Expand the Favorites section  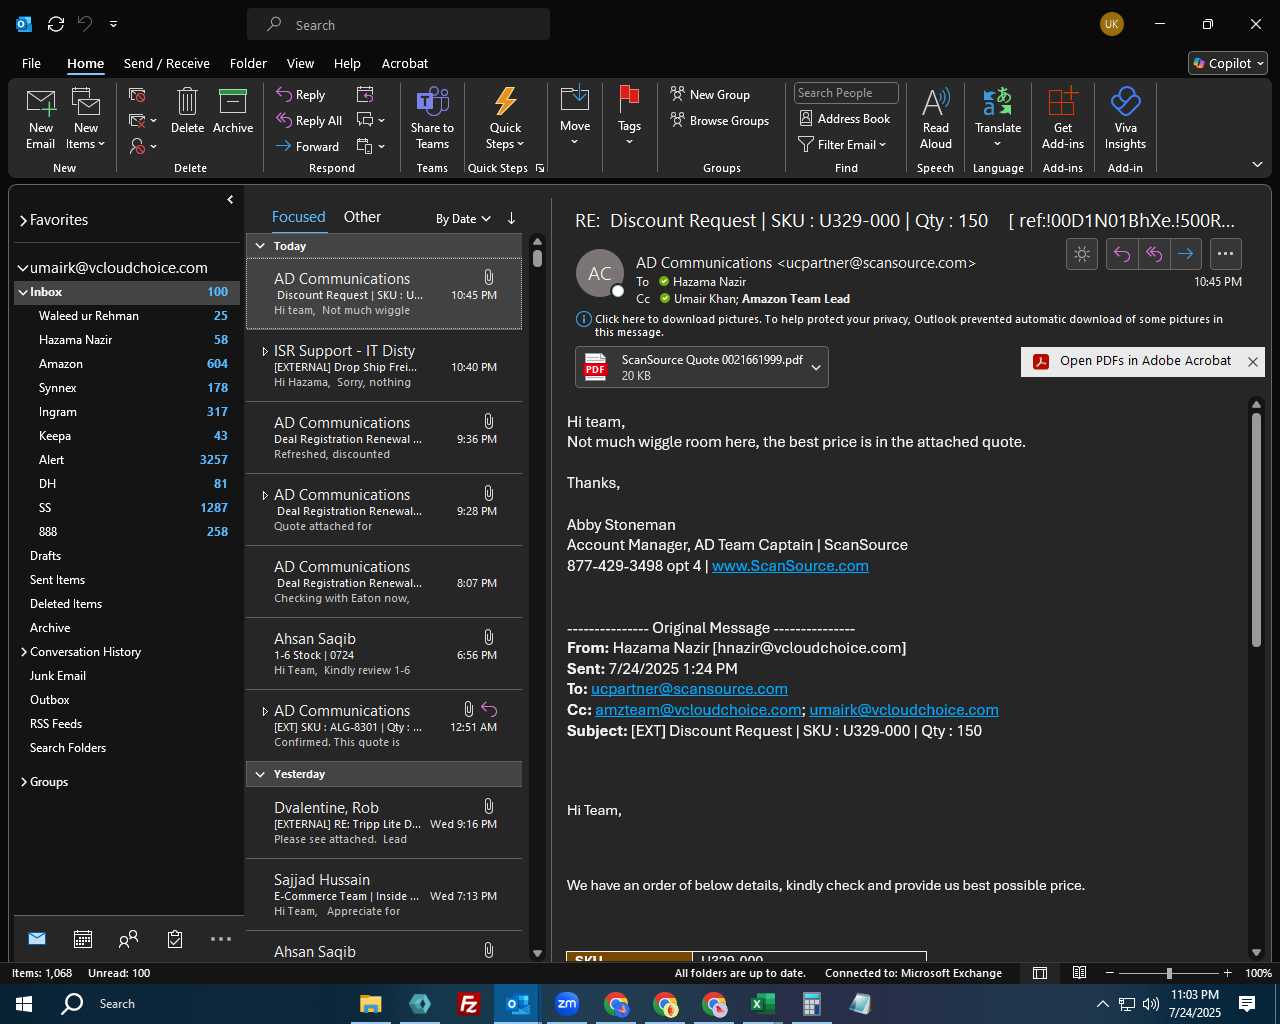coord(23,220)
